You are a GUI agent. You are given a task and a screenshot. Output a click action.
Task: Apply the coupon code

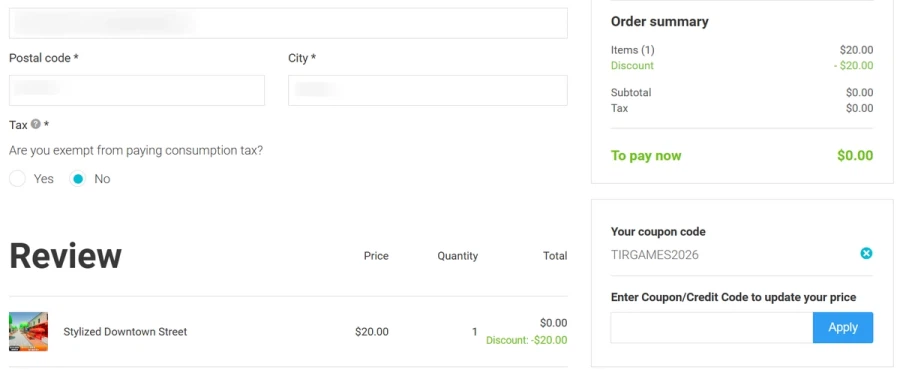[843, 328]
